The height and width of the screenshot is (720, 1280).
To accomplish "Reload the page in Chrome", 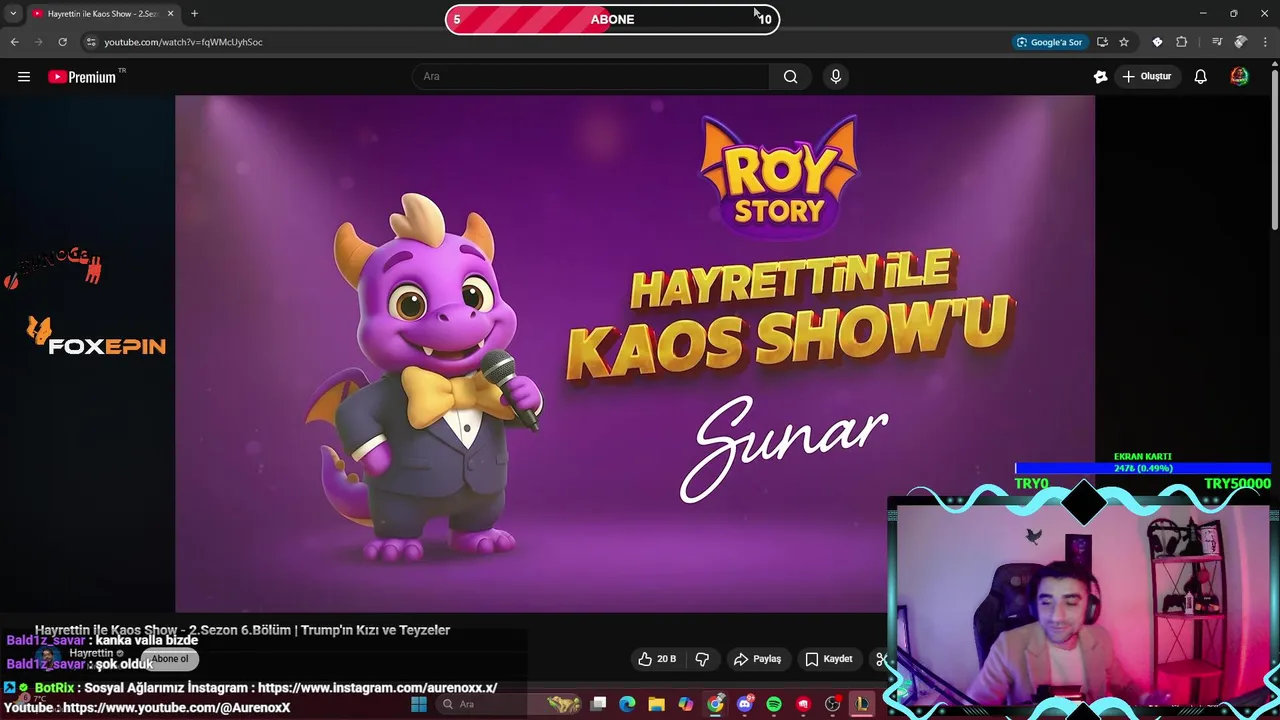I will pos(62,42).
